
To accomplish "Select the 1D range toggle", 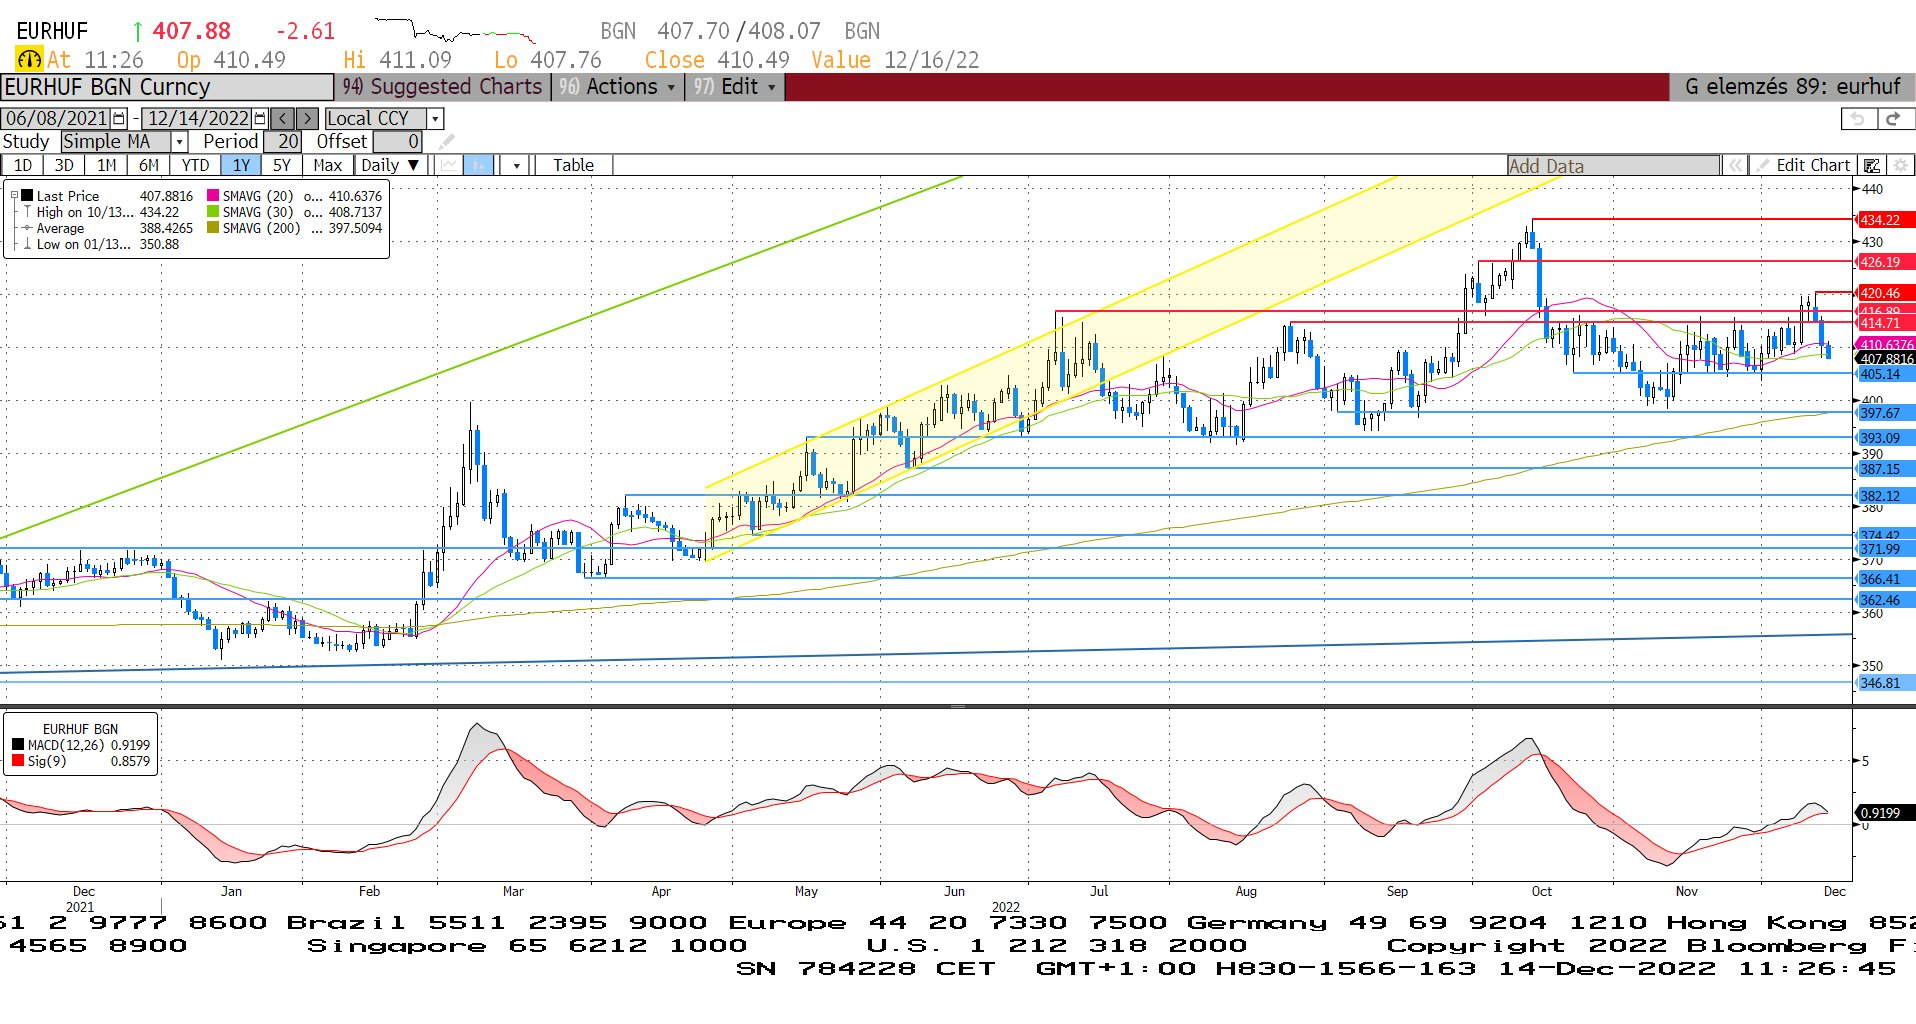I will (22, 165).
